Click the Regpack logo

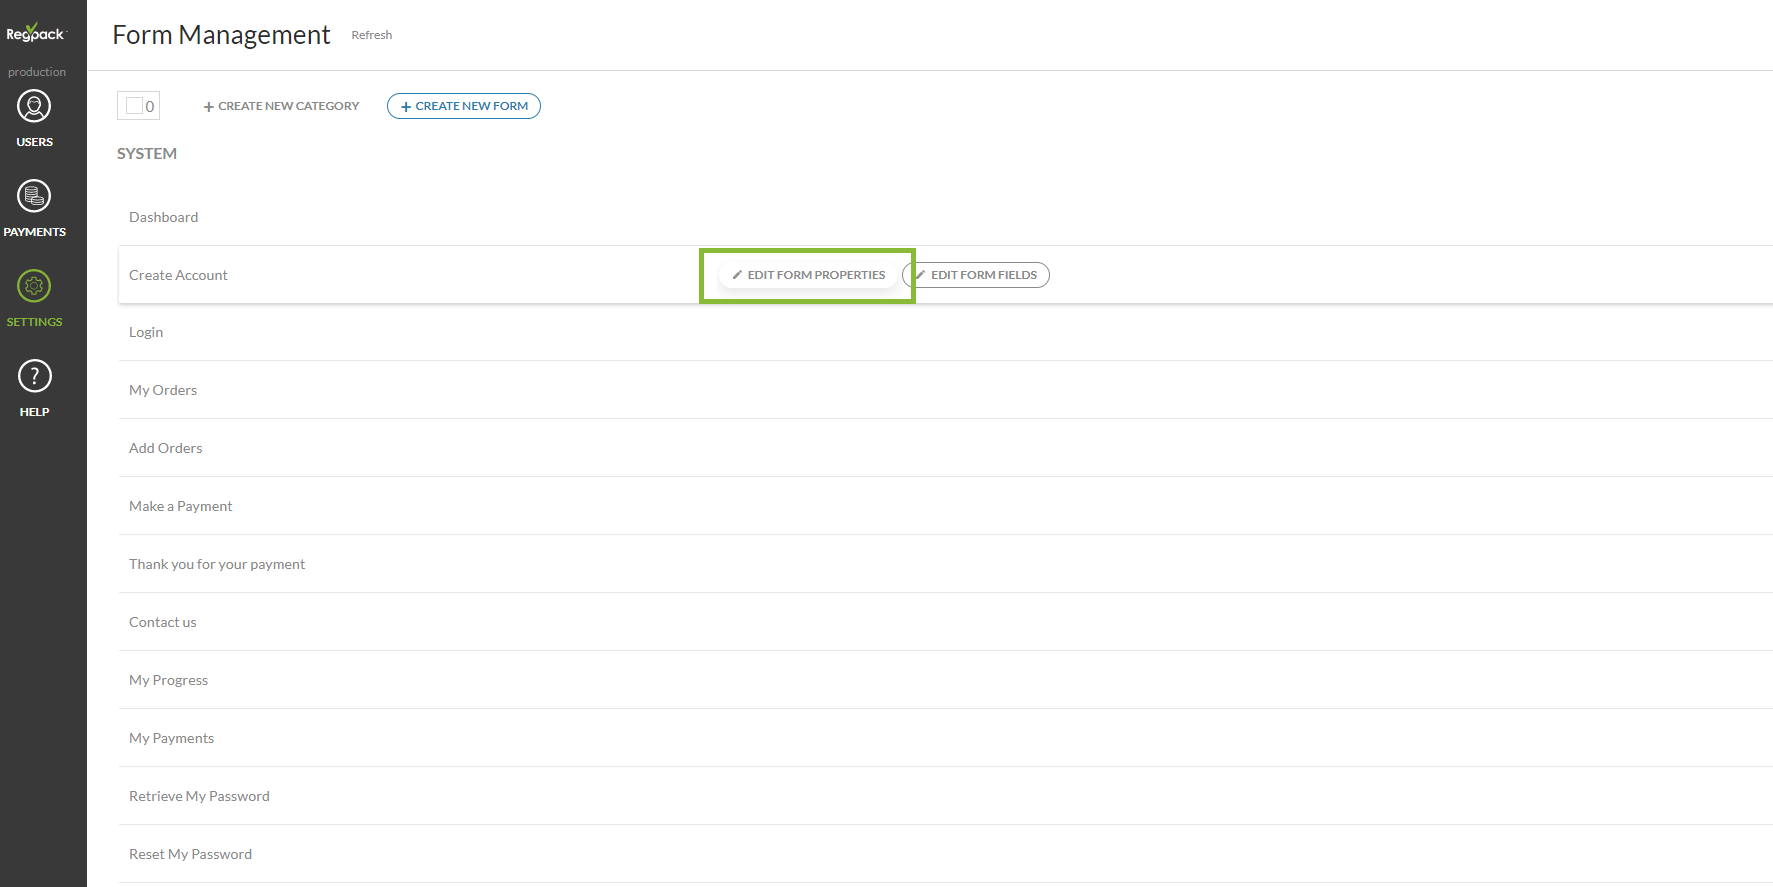(36, 33)
